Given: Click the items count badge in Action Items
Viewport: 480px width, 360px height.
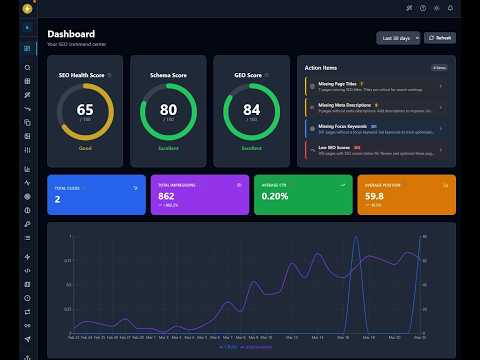Looking at the screenshot, I should click(x=439, y=68).
